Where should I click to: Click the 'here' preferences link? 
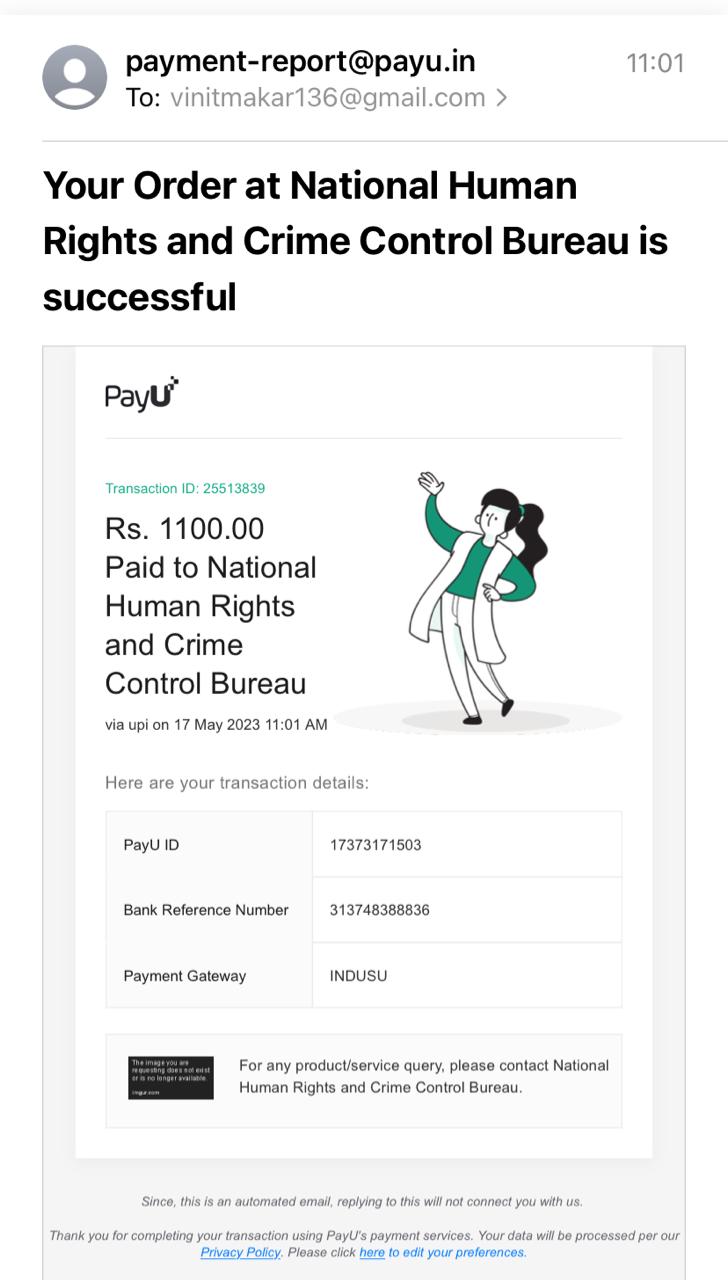pos(372,1252)
